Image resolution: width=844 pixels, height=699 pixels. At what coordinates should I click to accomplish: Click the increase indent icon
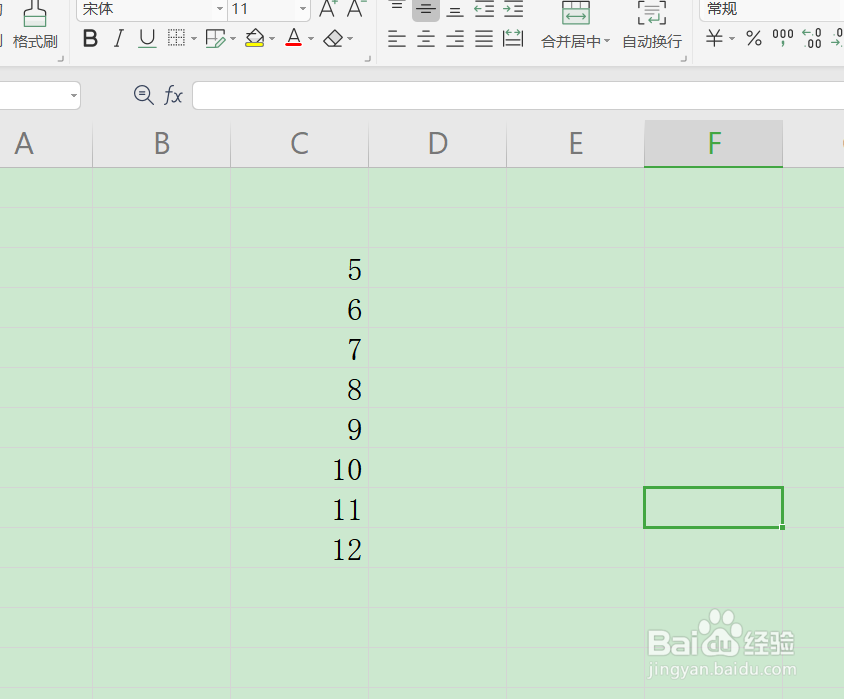pos(513,9)
